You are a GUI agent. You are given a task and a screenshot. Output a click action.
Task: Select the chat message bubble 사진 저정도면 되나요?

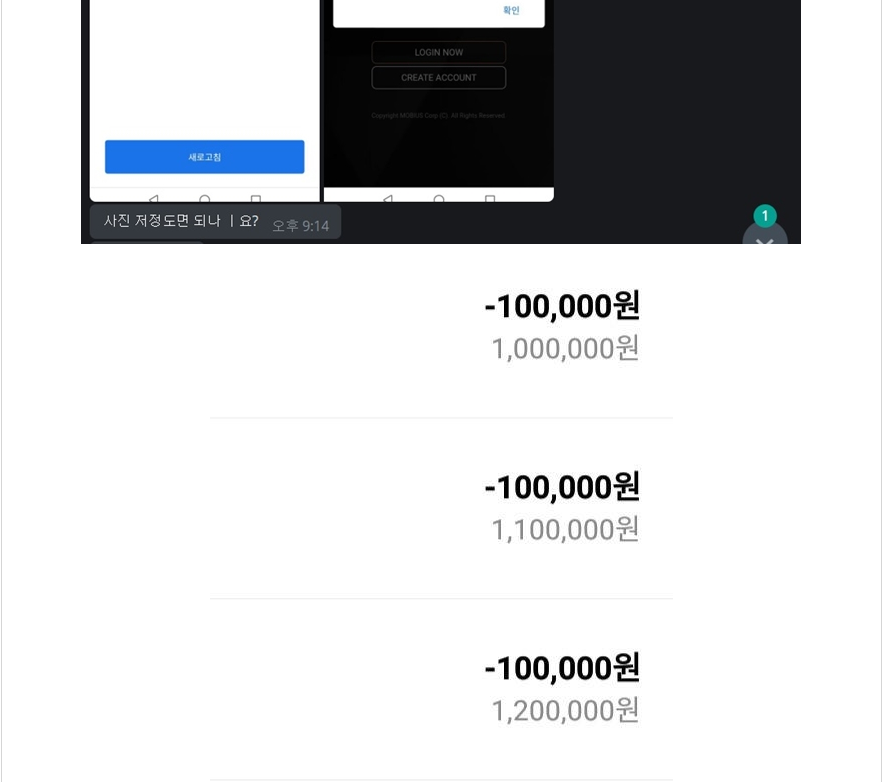(x=215, y=222)
